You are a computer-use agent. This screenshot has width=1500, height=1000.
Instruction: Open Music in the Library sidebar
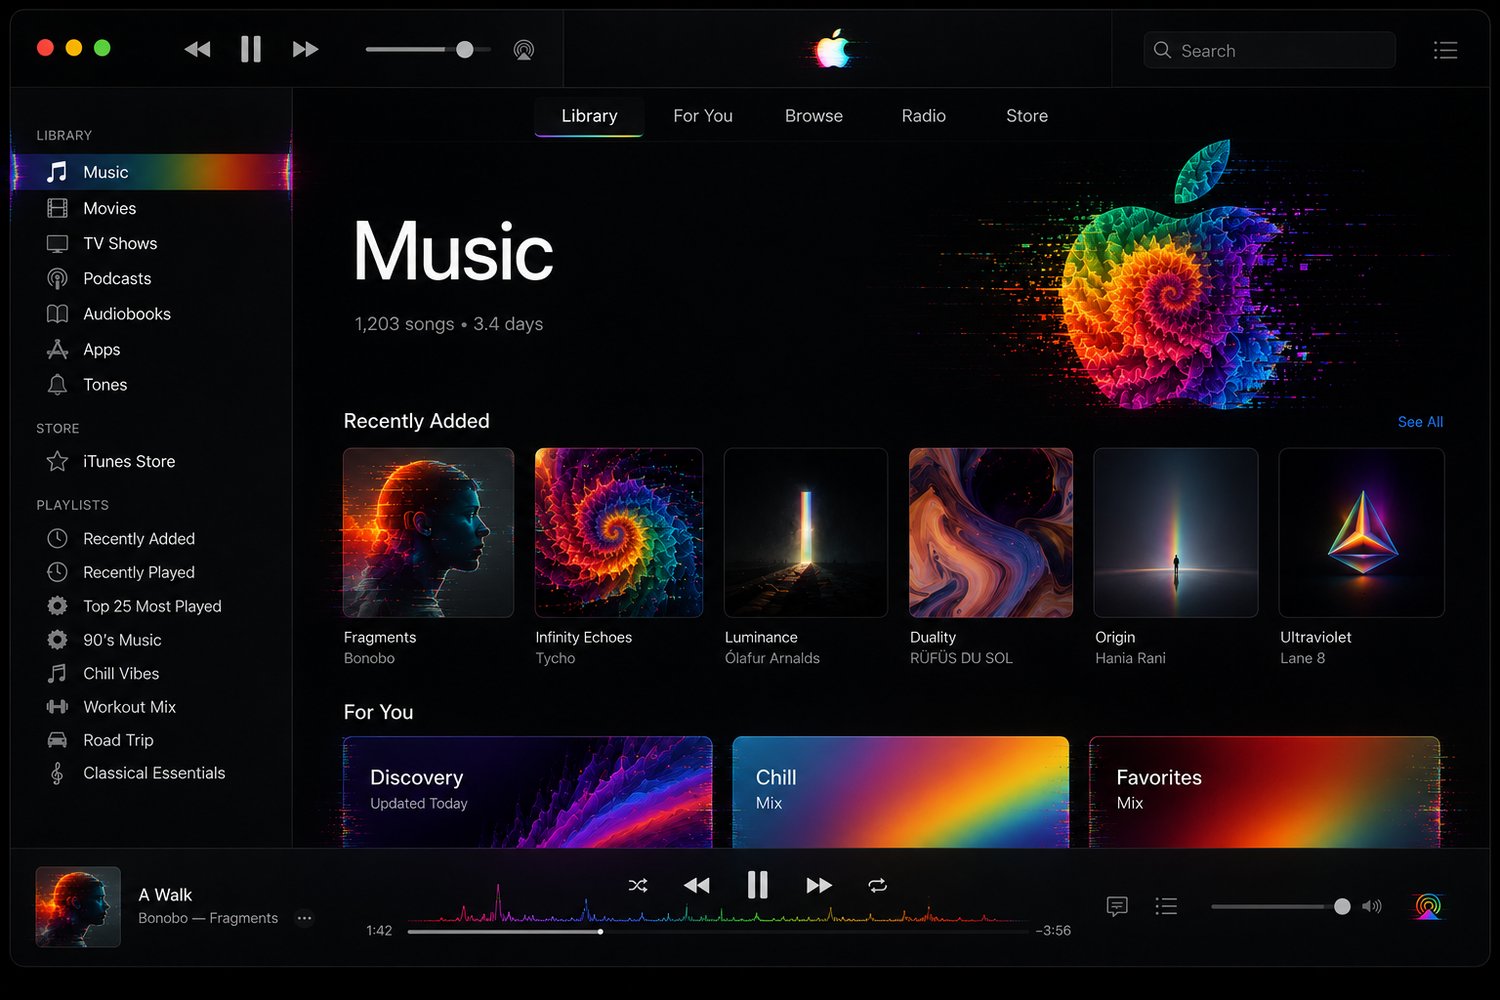[x=151, y=172]
